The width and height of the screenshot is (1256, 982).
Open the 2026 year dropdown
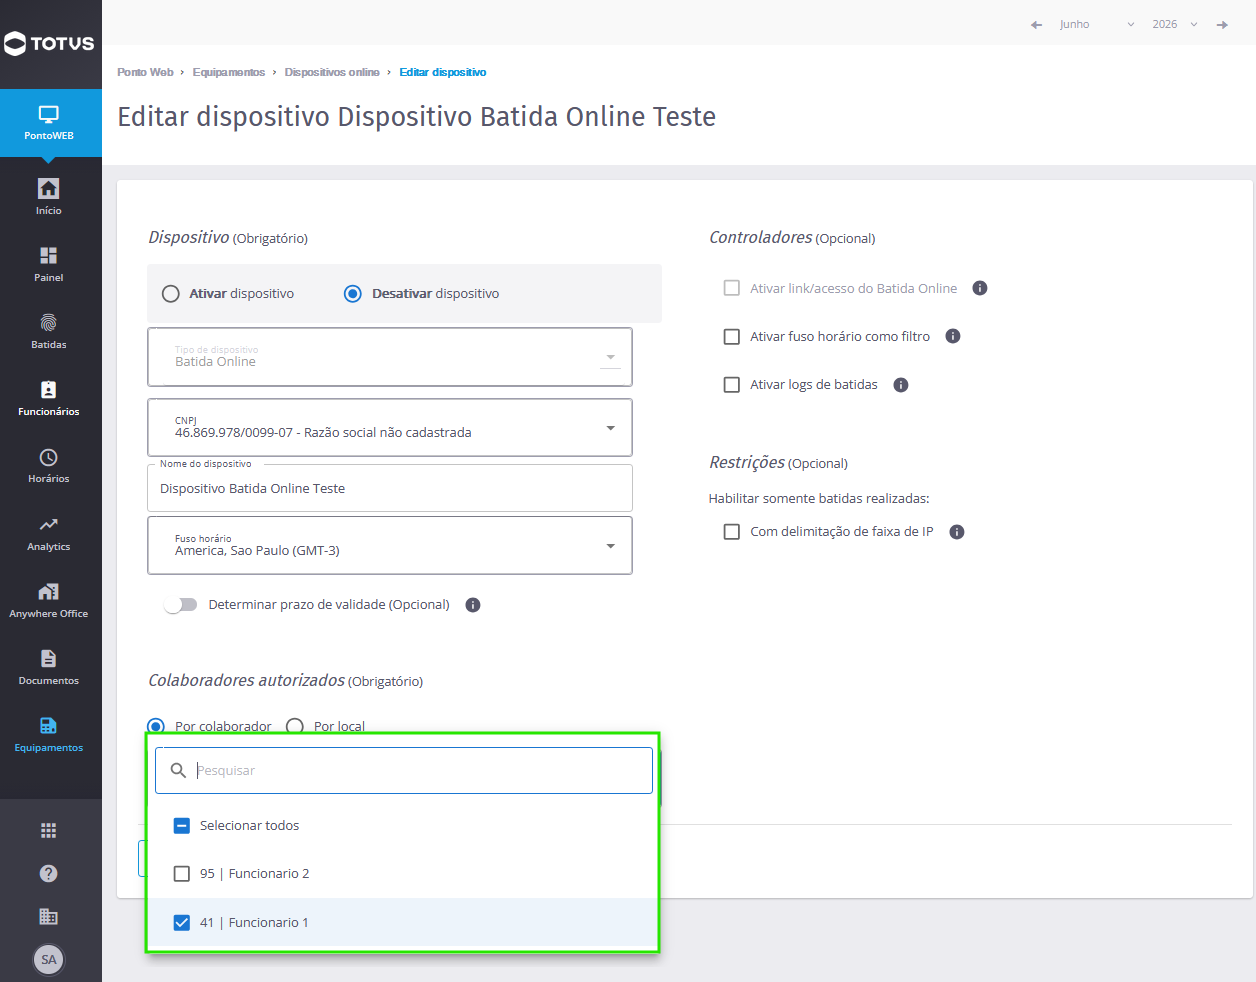[1175, 25]
